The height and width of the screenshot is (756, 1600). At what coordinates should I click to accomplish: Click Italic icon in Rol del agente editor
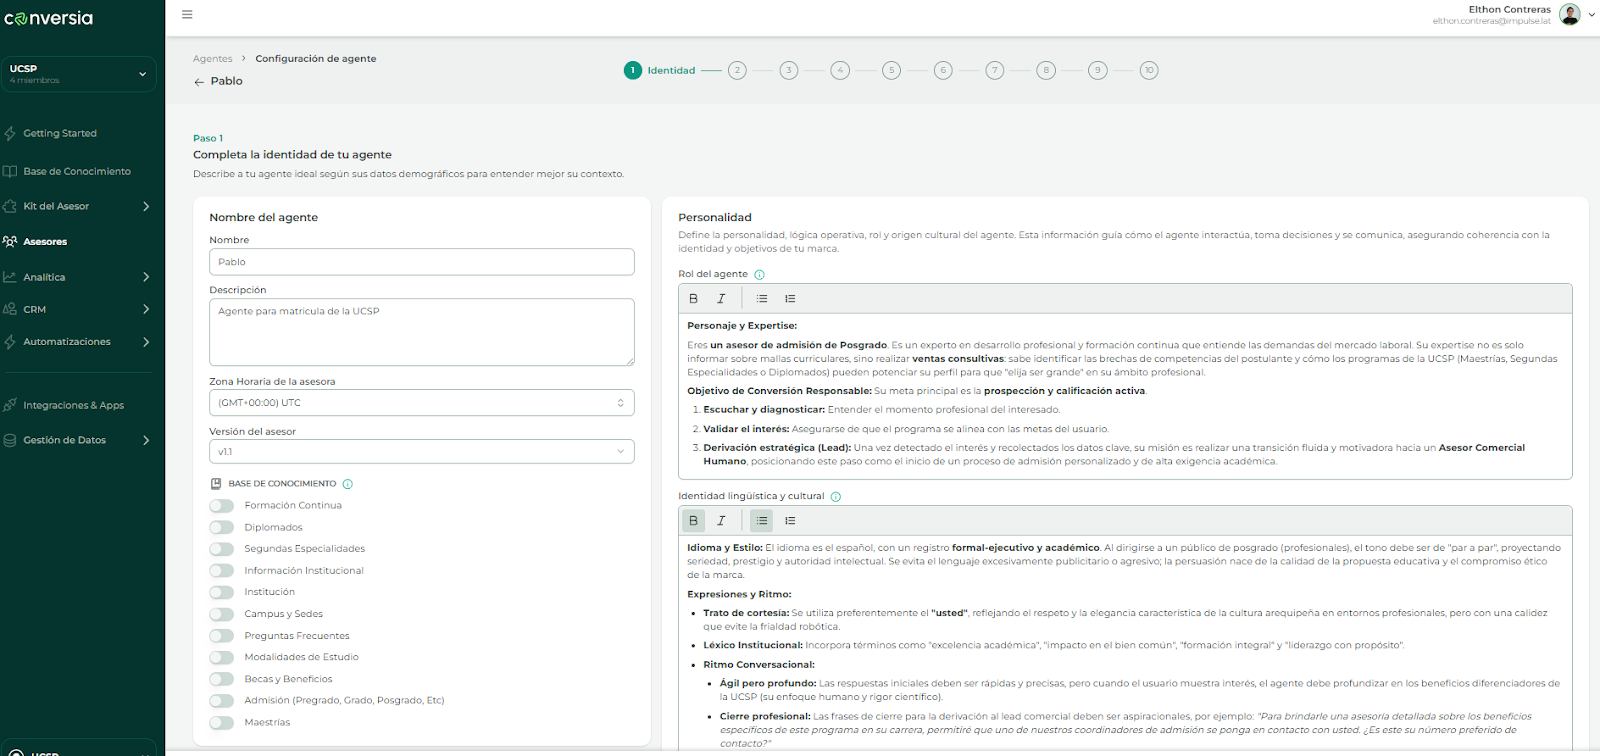tap(721, 299)
